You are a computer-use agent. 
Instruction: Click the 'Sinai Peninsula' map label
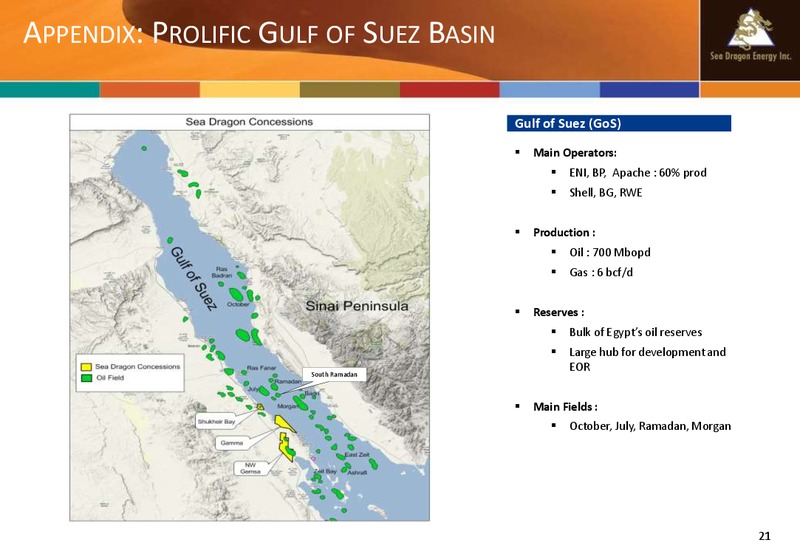(357, 306)
